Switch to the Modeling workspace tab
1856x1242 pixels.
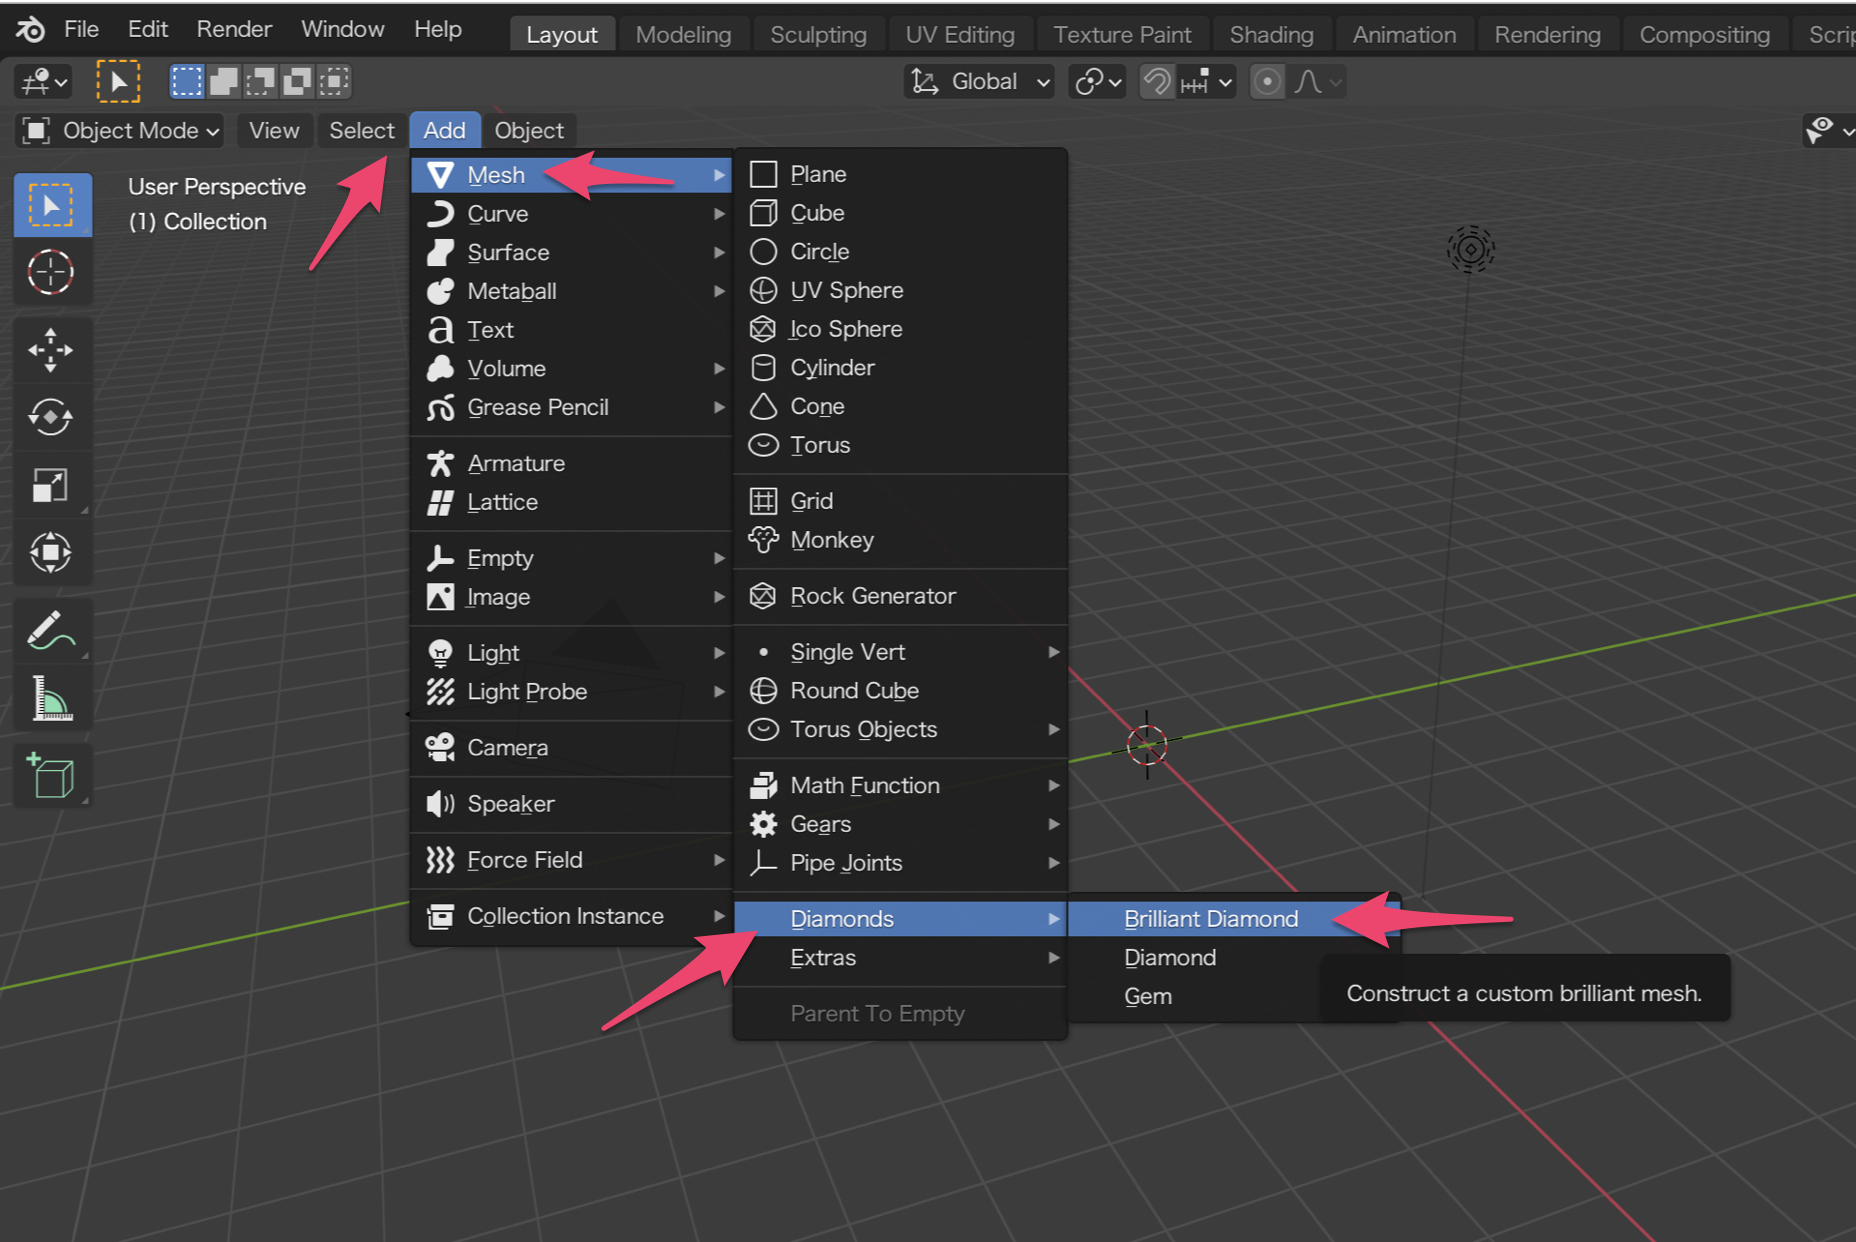pos(684,34)
